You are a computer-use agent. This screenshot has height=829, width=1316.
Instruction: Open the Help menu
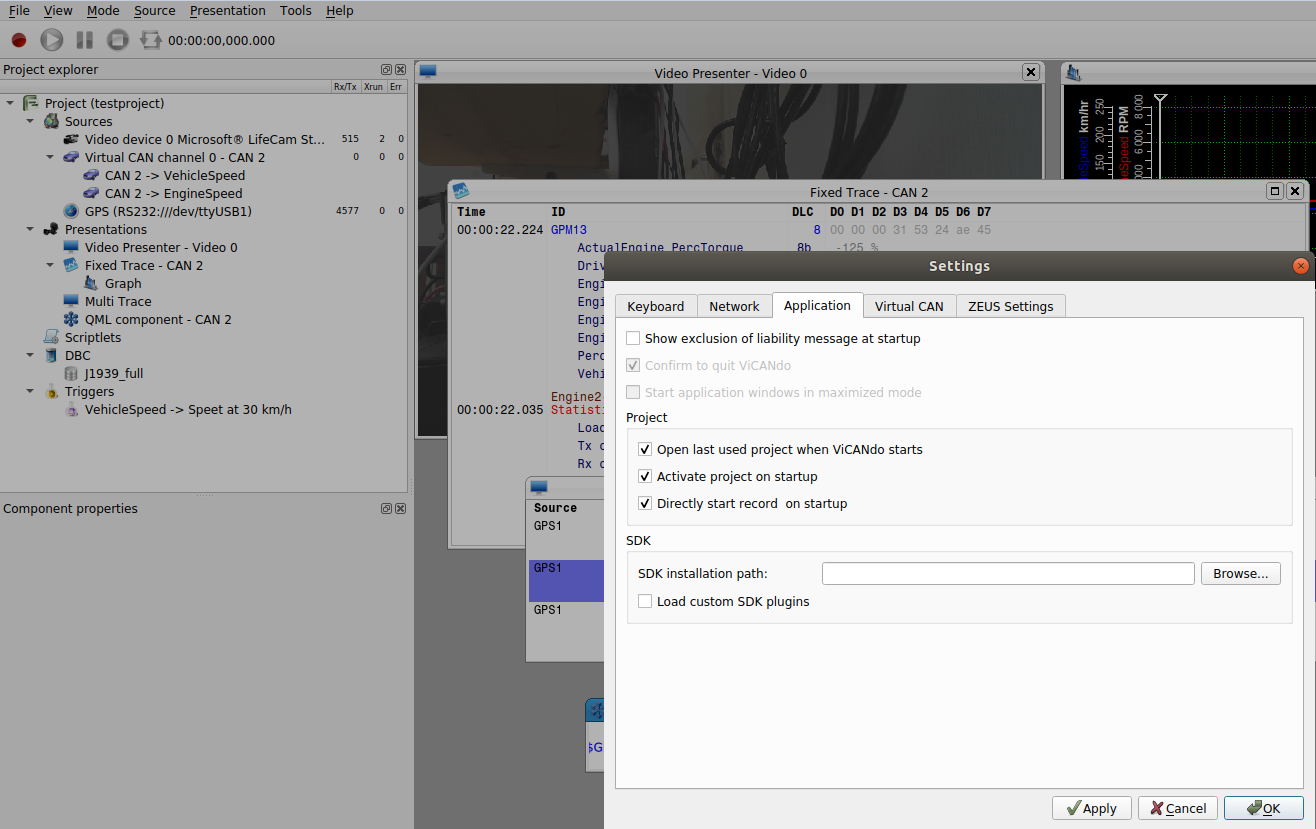pyautogui.click(x=340, y=11)
